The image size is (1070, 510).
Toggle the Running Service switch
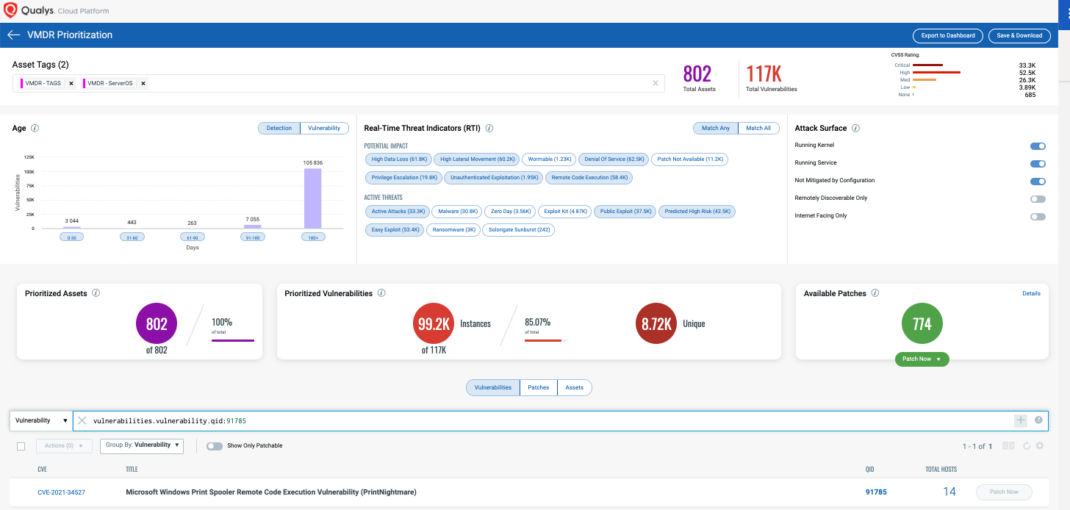(1037, 164)
